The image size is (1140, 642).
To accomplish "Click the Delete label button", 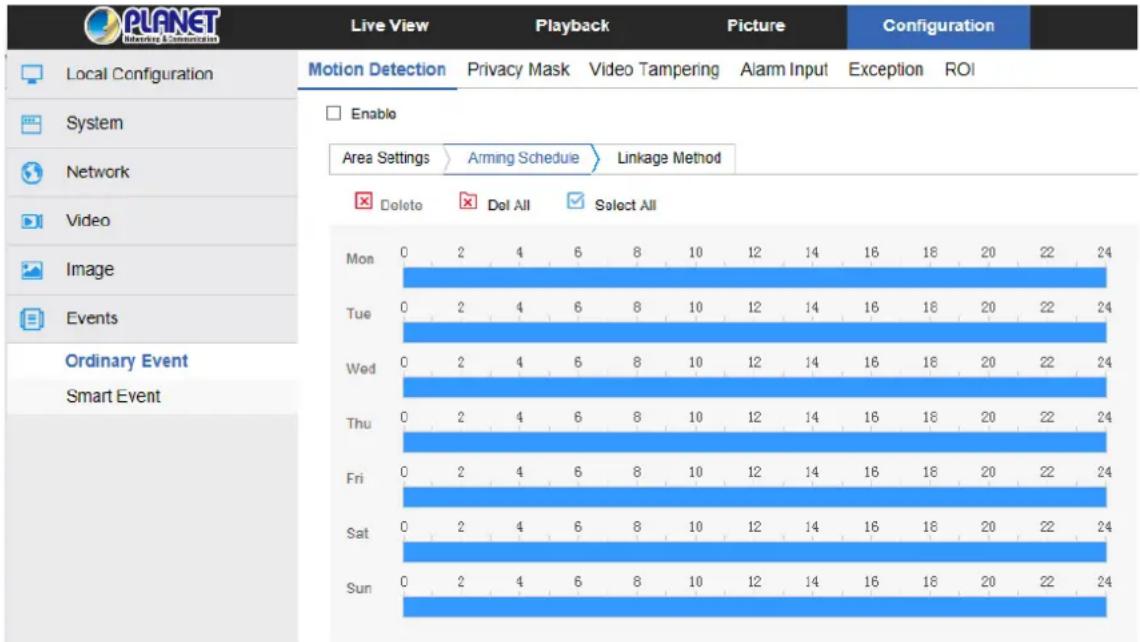I will point(401,205).
